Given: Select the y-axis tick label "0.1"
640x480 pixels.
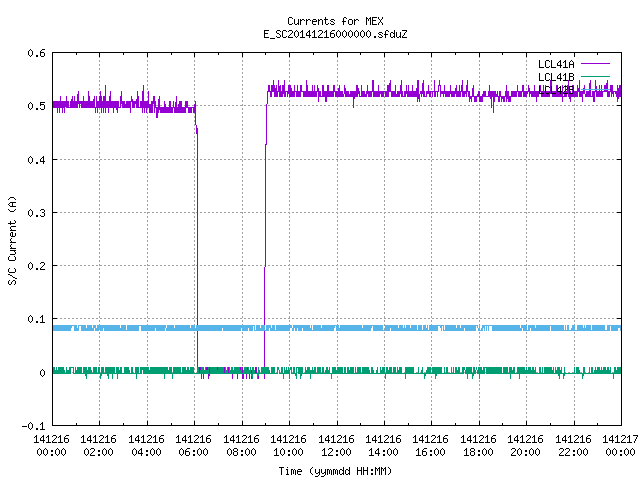Looking at the screenshot, I should click(x=36, y=319).
